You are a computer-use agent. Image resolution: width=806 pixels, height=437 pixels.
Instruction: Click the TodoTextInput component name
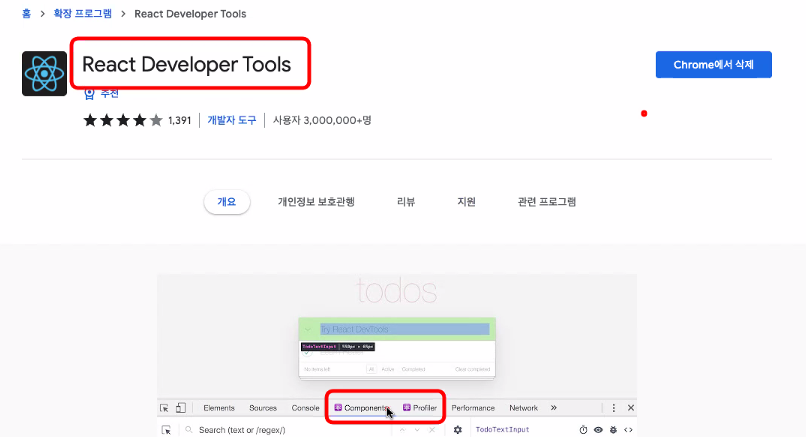502,430
